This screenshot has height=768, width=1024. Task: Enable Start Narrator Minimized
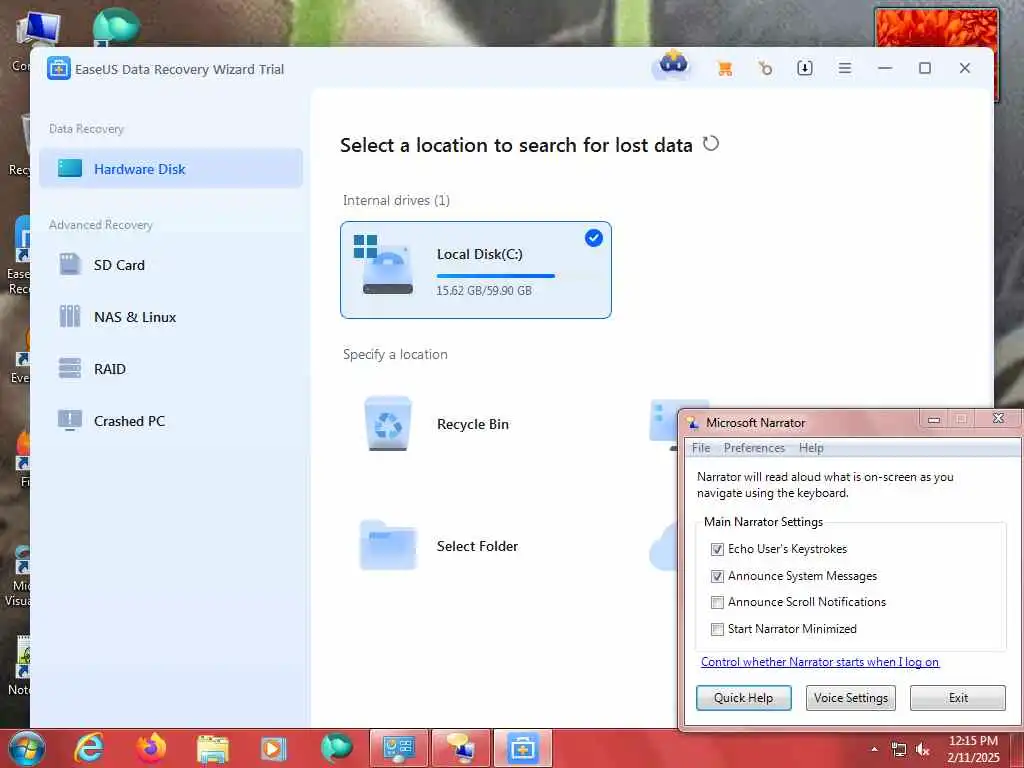[717, 629]
